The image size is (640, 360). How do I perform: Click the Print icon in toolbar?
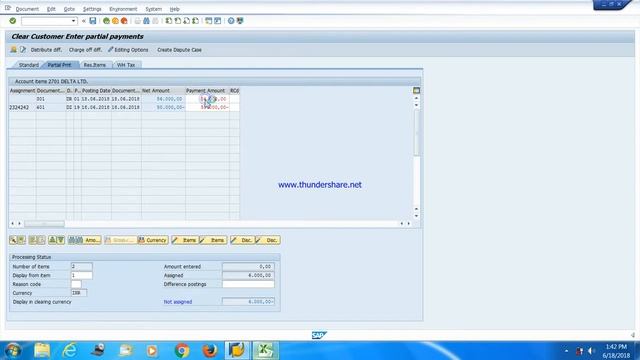(138, 21)
